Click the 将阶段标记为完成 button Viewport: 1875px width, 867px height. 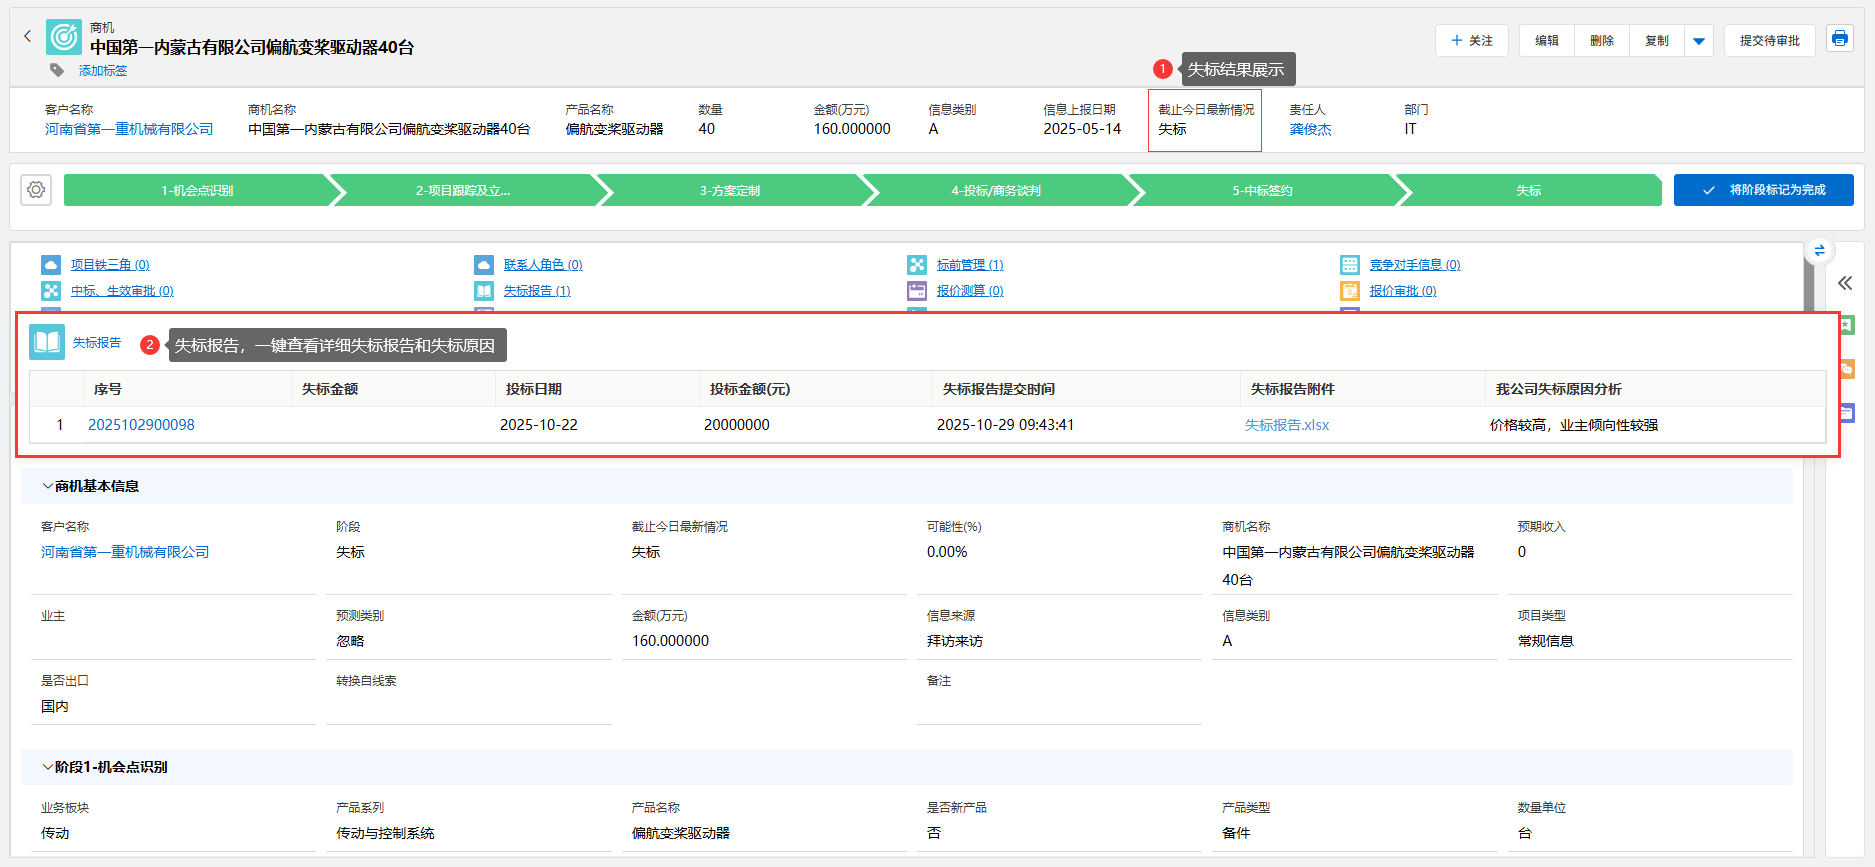click(1763, 190)
